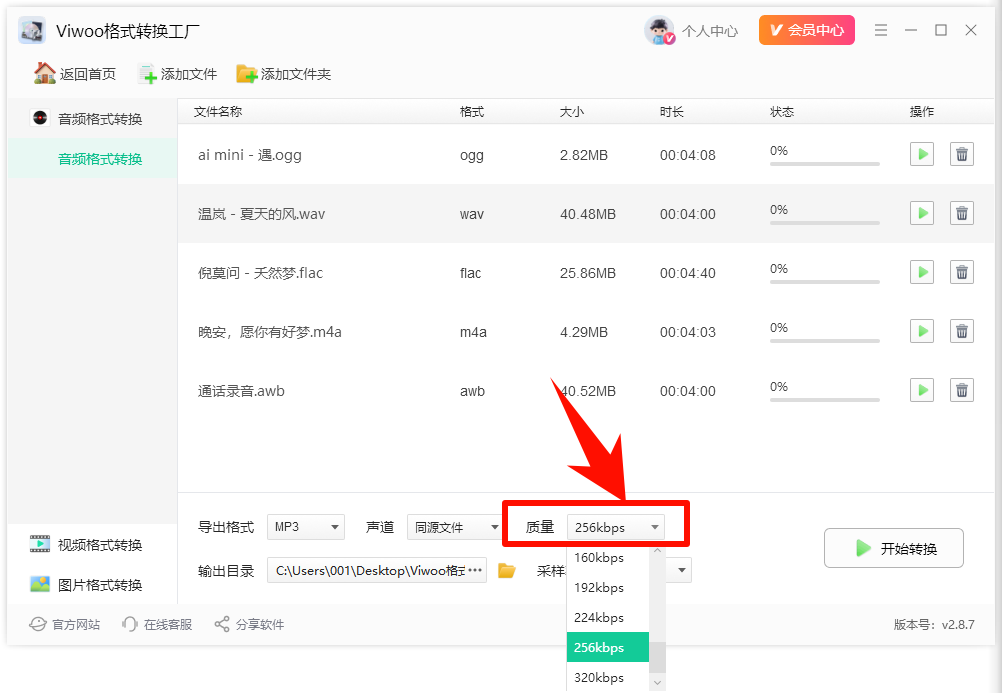Click the quality list scrollbar thumb
Screen dimensions: 1002x693
tap(657, 657)
